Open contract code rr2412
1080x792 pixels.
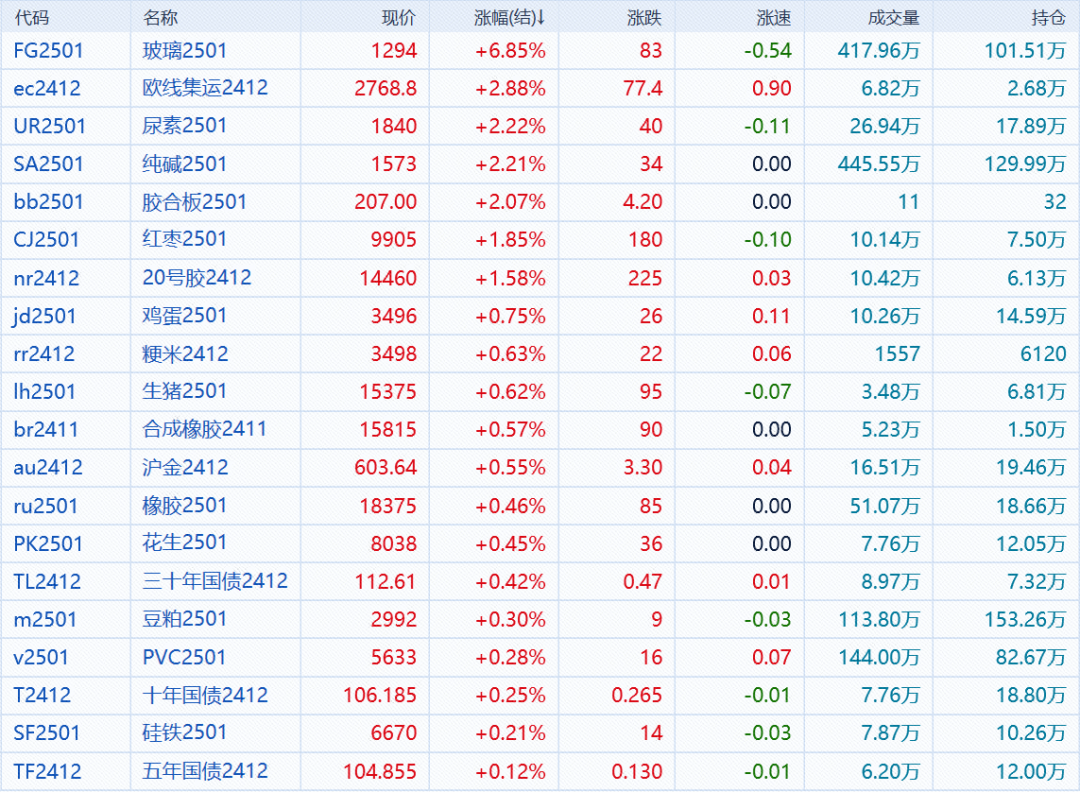click(44, 354)
